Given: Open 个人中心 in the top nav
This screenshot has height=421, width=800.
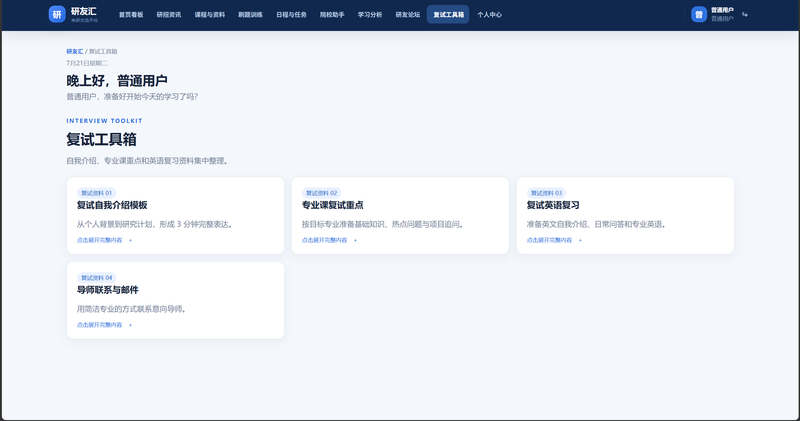Looking at the screenshot, I should [x=489, y=15].
